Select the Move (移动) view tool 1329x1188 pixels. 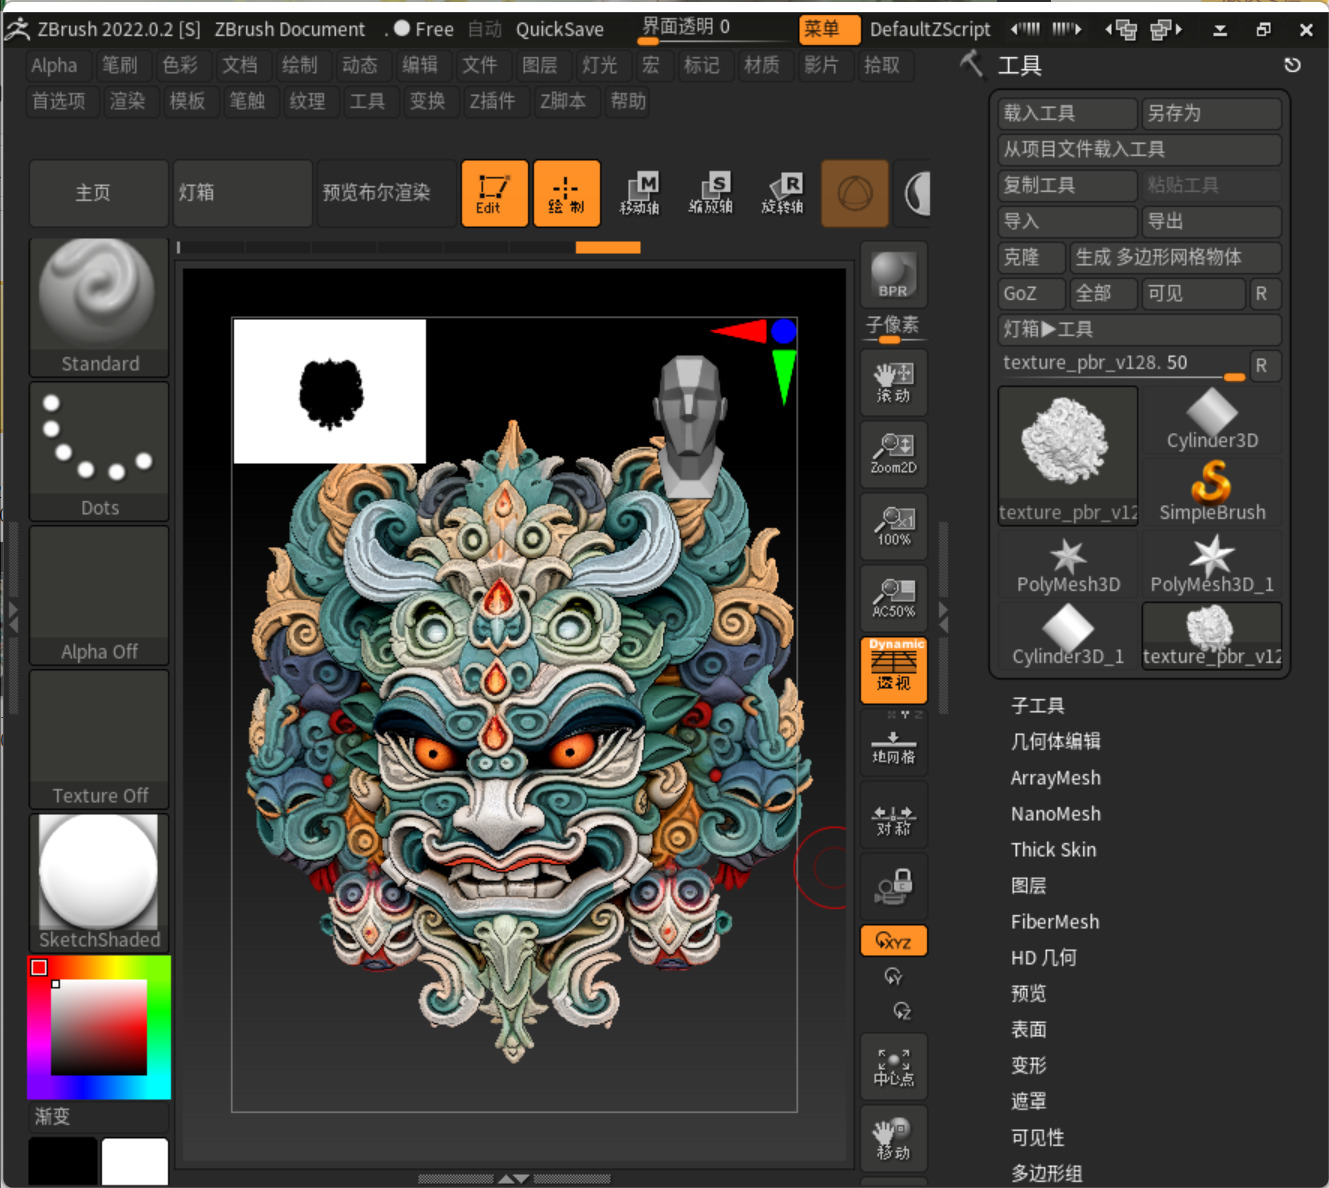pyautogui.click(x=893, y=1139)
